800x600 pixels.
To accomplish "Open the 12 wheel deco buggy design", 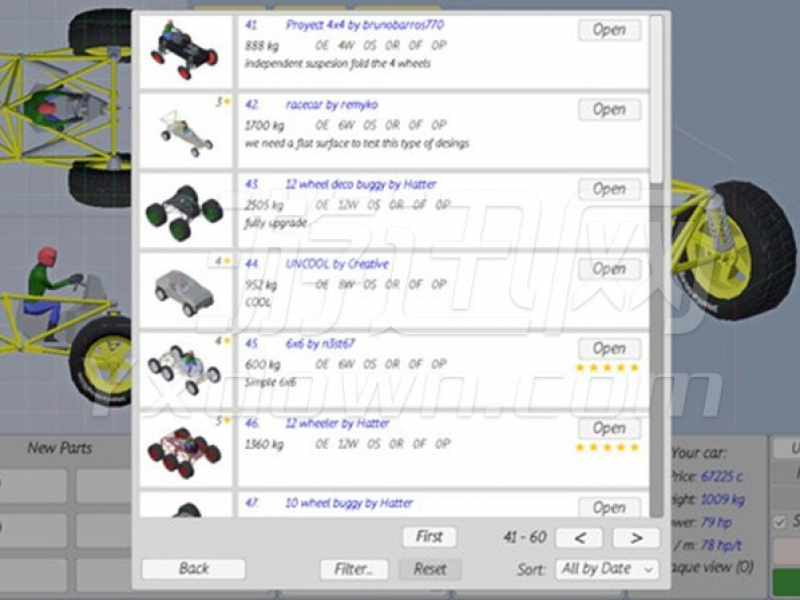I will tap(609, 189).
